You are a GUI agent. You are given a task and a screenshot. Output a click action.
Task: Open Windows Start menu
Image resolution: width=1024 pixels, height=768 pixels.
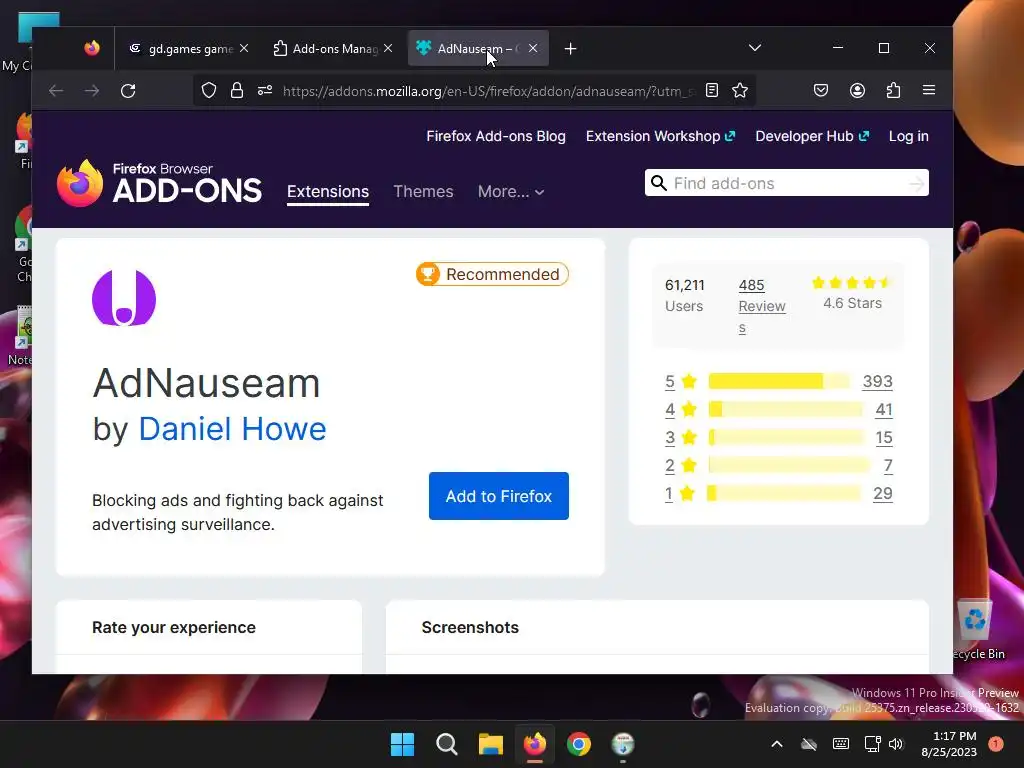[x=402, y=744]
